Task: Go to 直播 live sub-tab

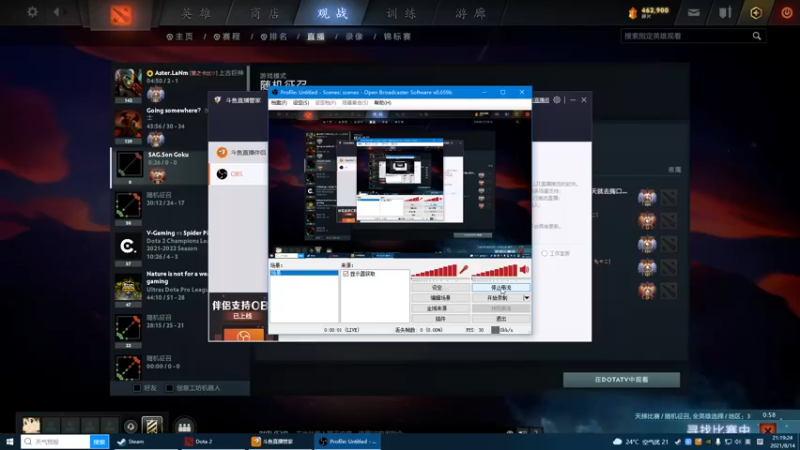Action: (x=316, y=37)
